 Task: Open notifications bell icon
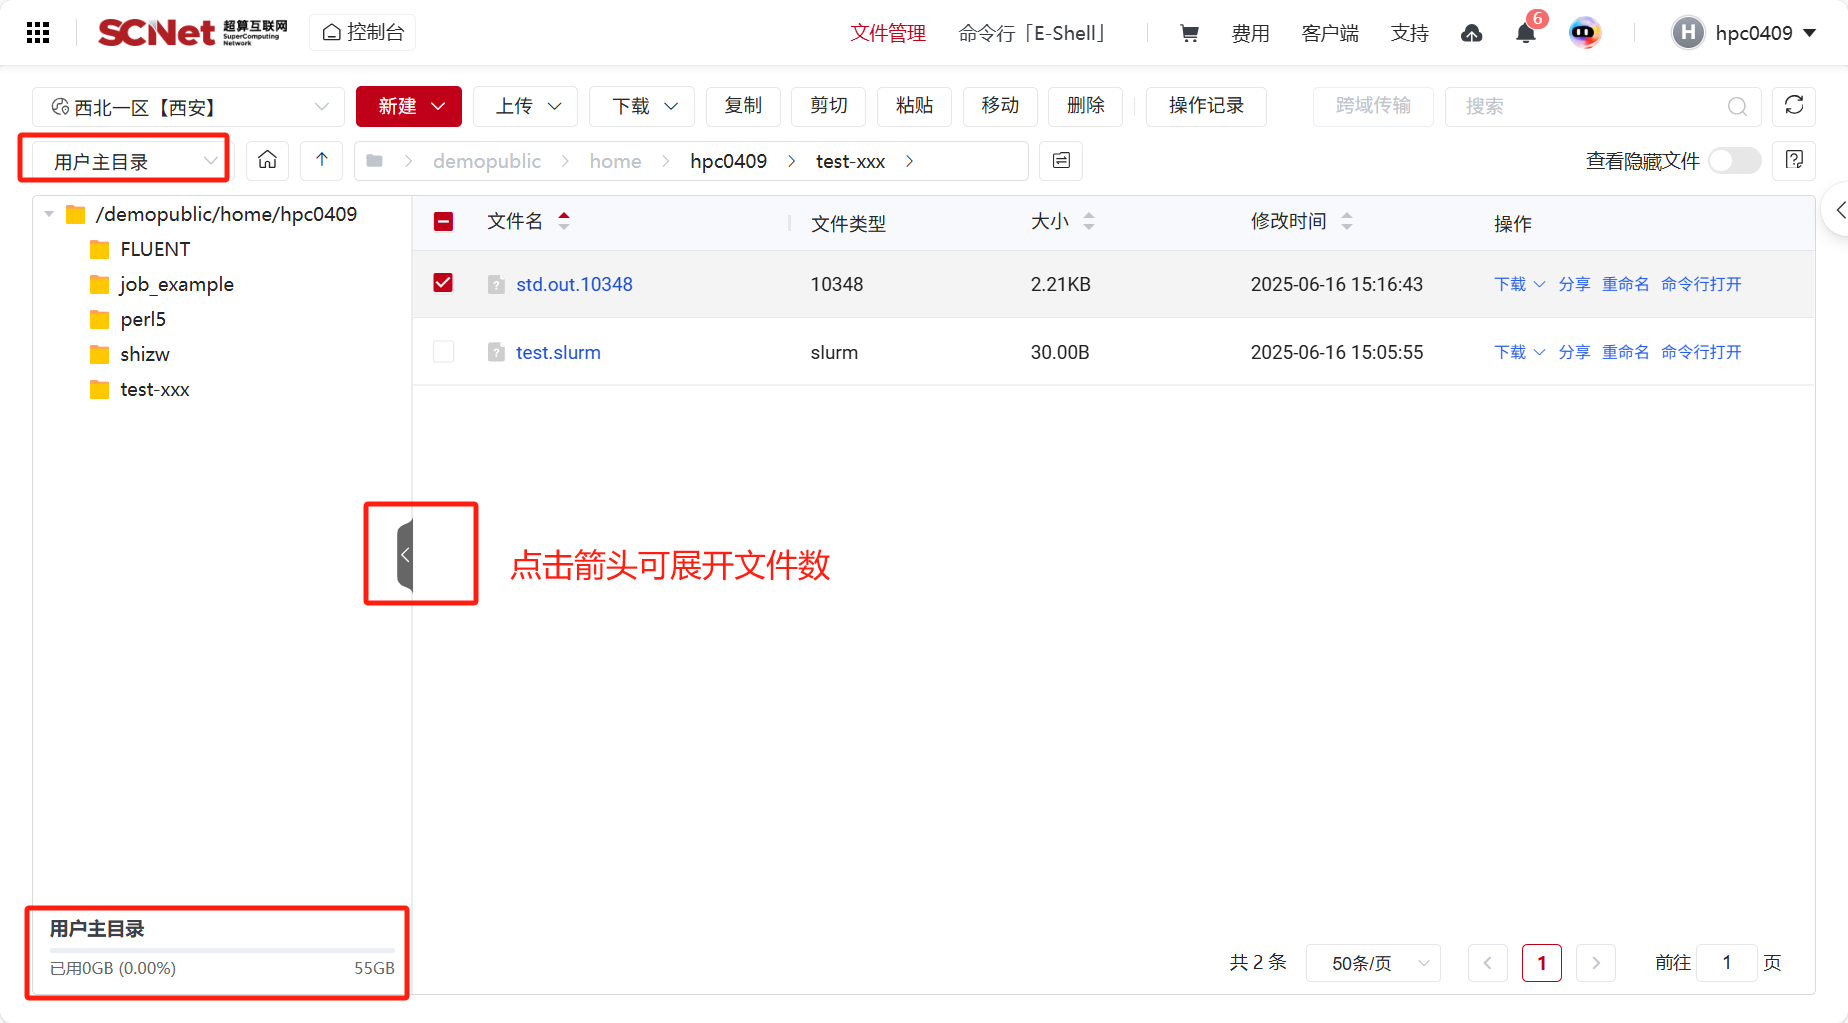click(x=1525, y=34)
